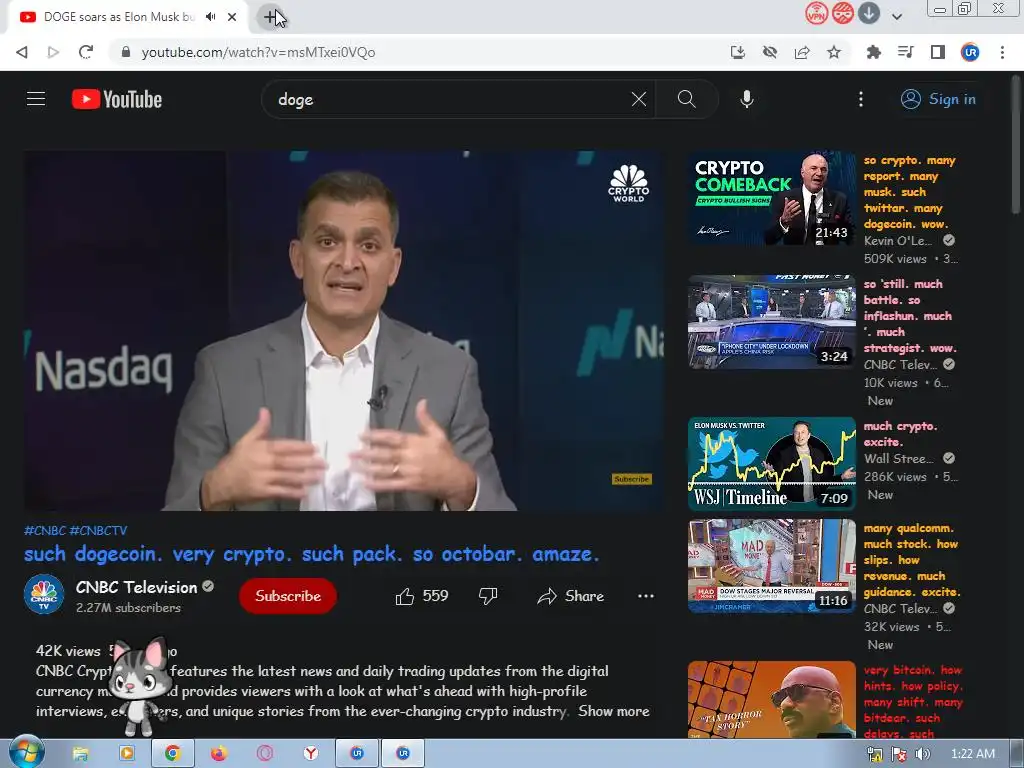This screenshot has height=768, width=1024.
Task: Open the media control playlist icon
Action: click(x=905, y=52)
